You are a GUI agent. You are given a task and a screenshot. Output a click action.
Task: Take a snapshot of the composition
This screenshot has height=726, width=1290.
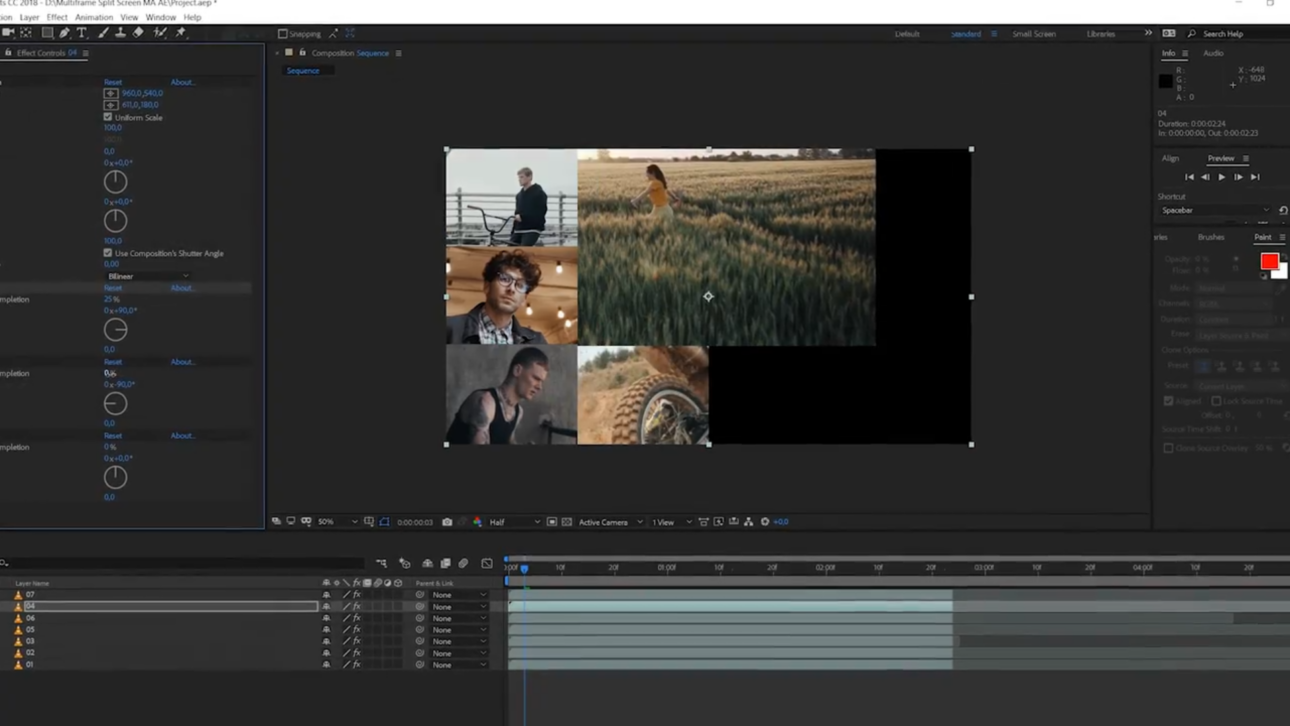click(x=447, y=521)
